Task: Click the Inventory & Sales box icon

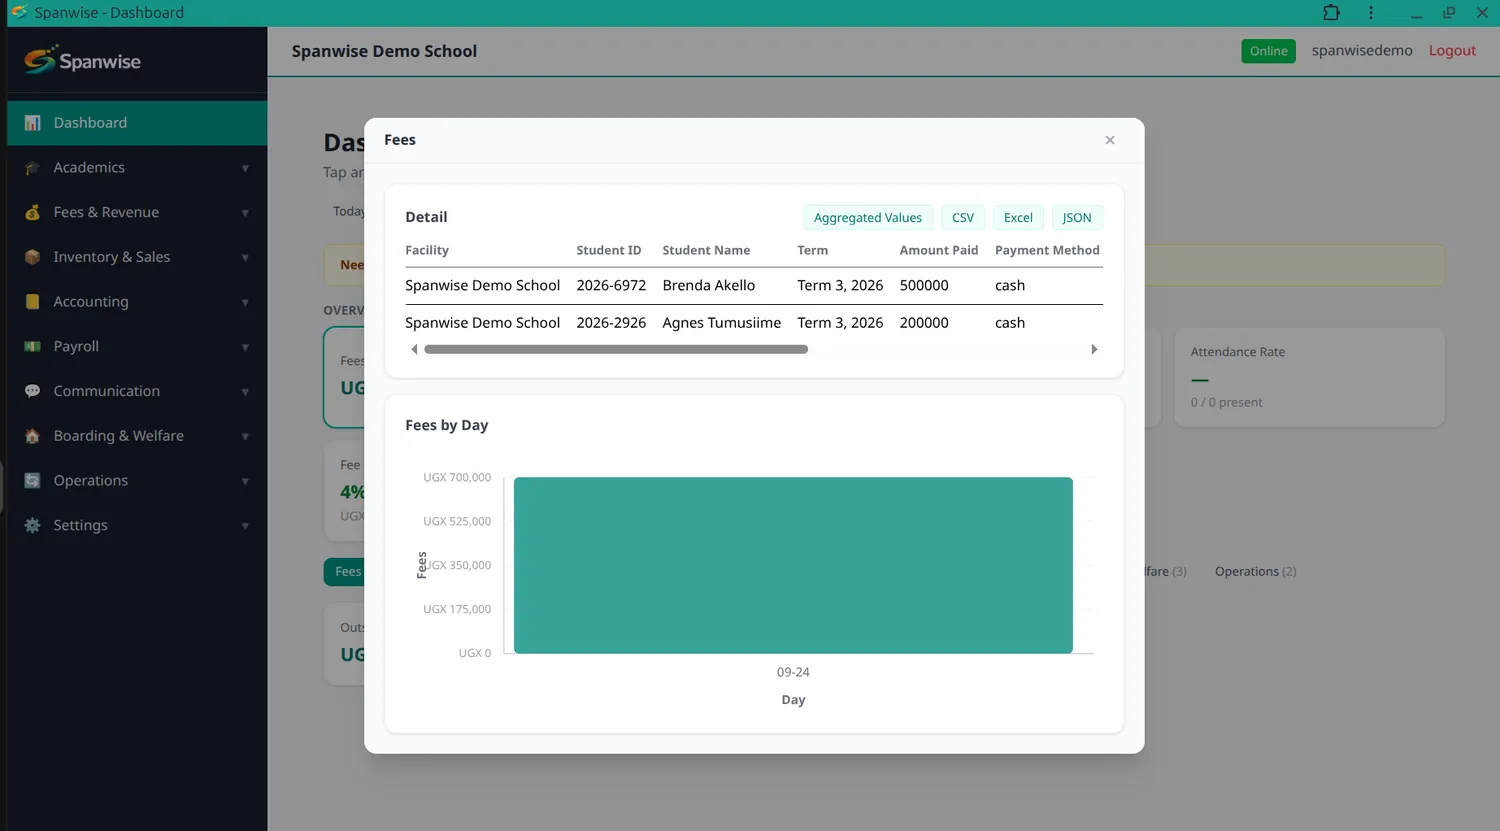Action: [x=33, y=257]
